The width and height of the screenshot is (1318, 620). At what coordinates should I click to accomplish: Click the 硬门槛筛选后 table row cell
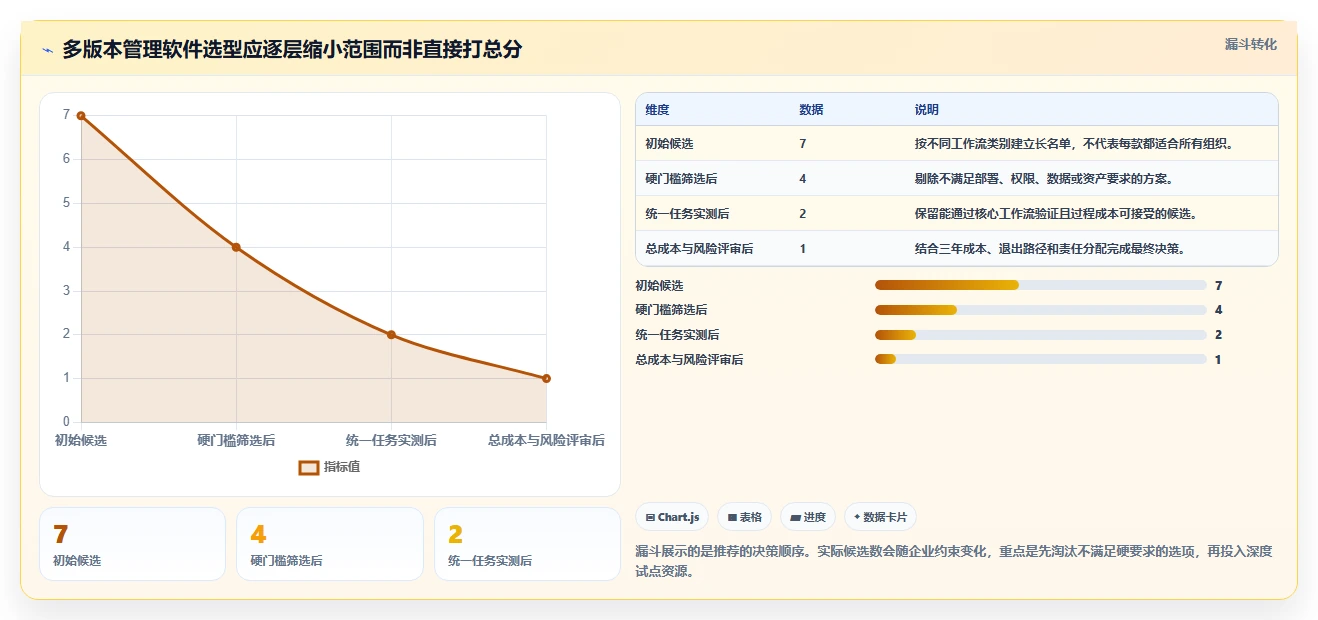click(682, 179)
